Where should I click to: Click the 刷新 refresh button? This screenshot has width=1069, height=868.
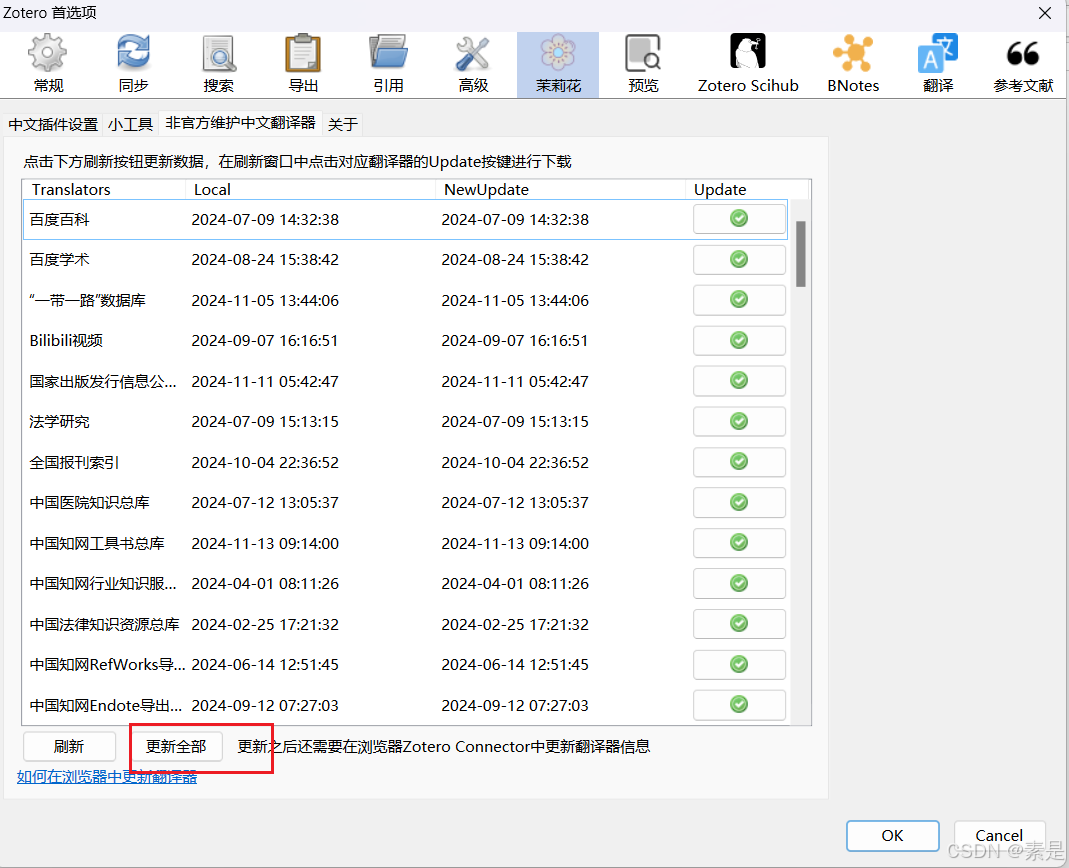(x=69, y=747)
